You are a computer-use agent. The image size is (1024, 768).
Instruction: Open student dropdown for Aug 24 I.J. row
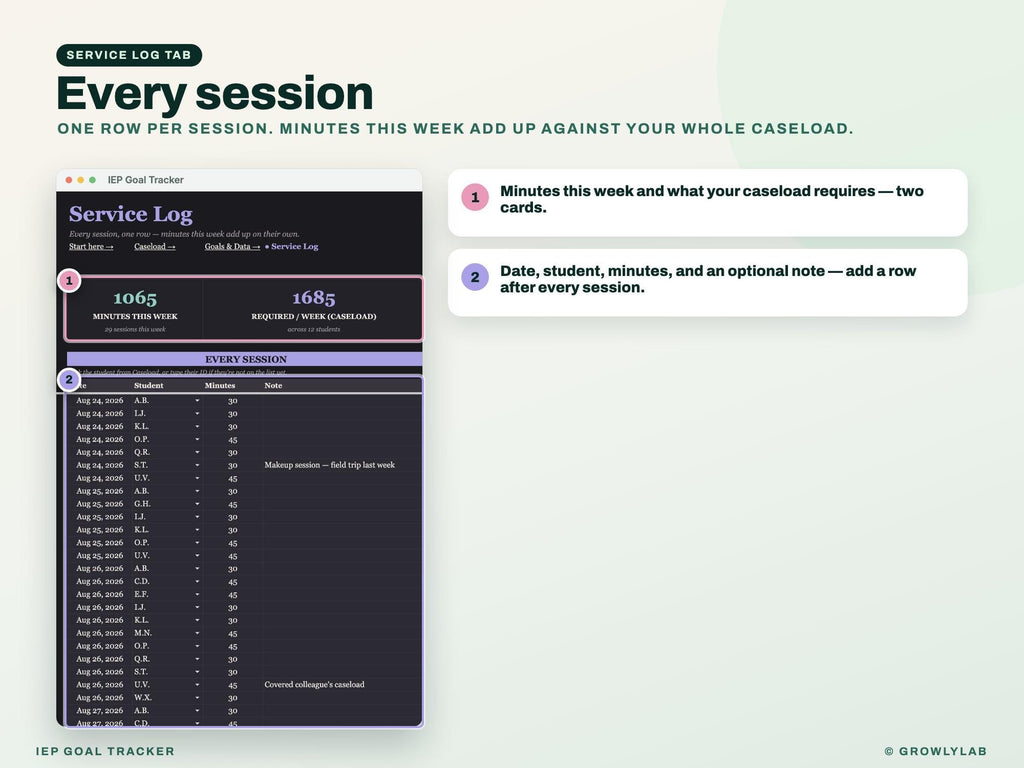pos(197,413)
